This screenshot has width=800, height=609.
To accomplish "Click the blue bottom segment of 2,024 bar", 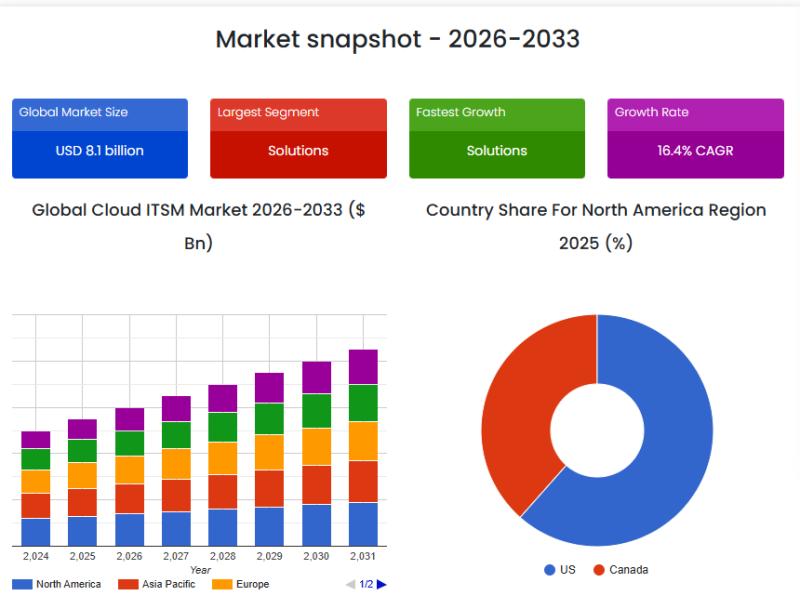I will [x=36, y=531].
